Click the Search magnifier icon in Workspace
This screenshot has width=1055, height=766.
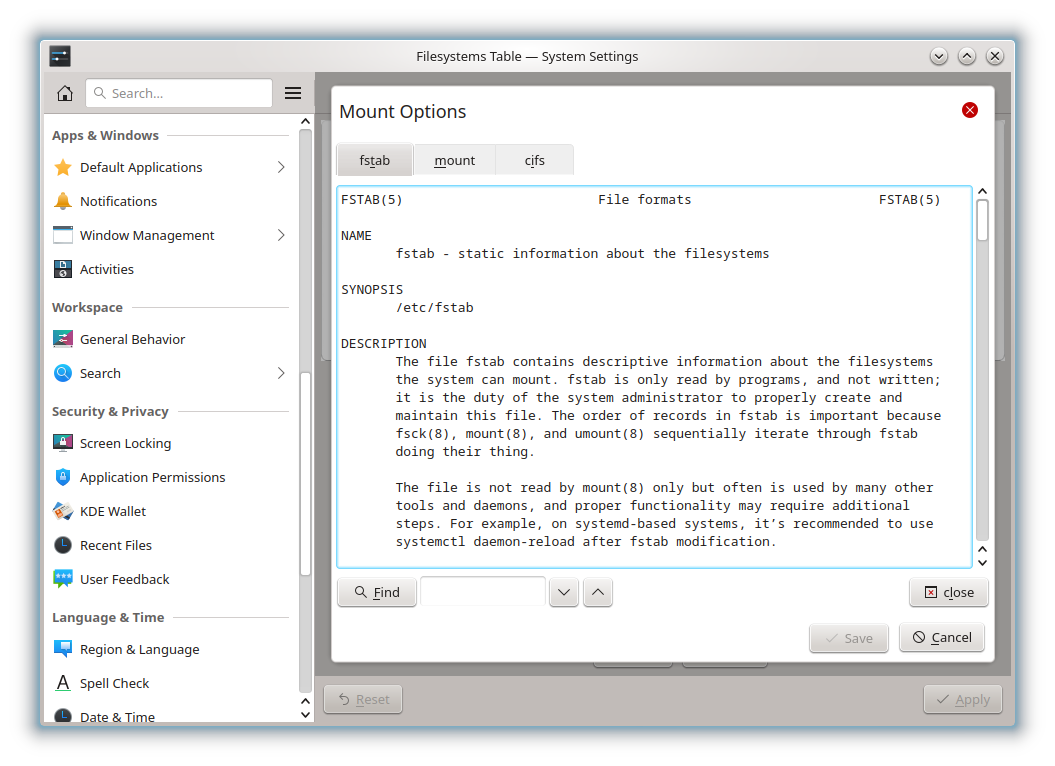click(x=63, y=373)
